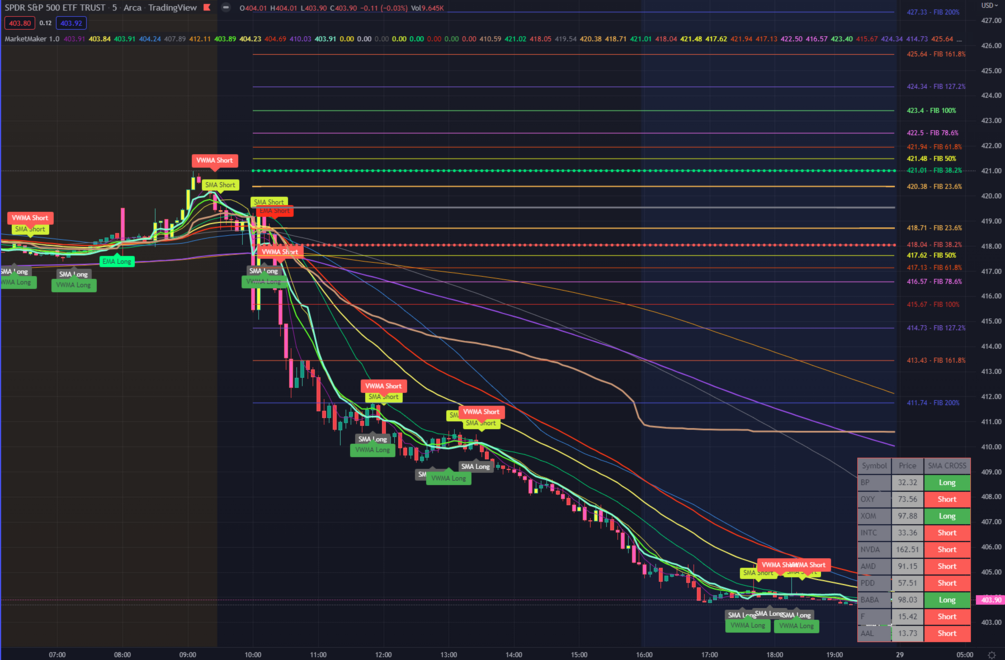
Task: Click the FIB 50% level label at 421.48
Action: 932,157
